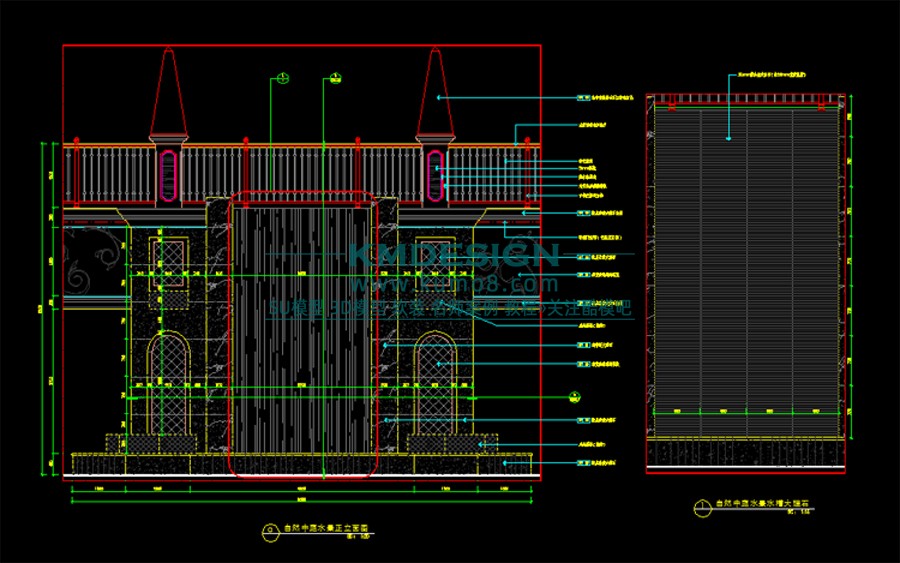The image size is (900, 563).
Task: Click the left circular grid marker at top
Action: click(283, 78)
